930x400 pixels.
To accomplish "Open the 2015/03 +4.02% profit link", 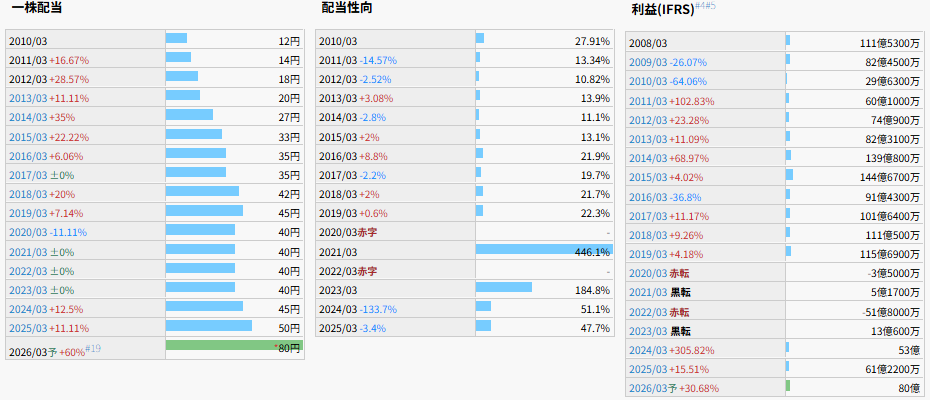I will point(647,177).
